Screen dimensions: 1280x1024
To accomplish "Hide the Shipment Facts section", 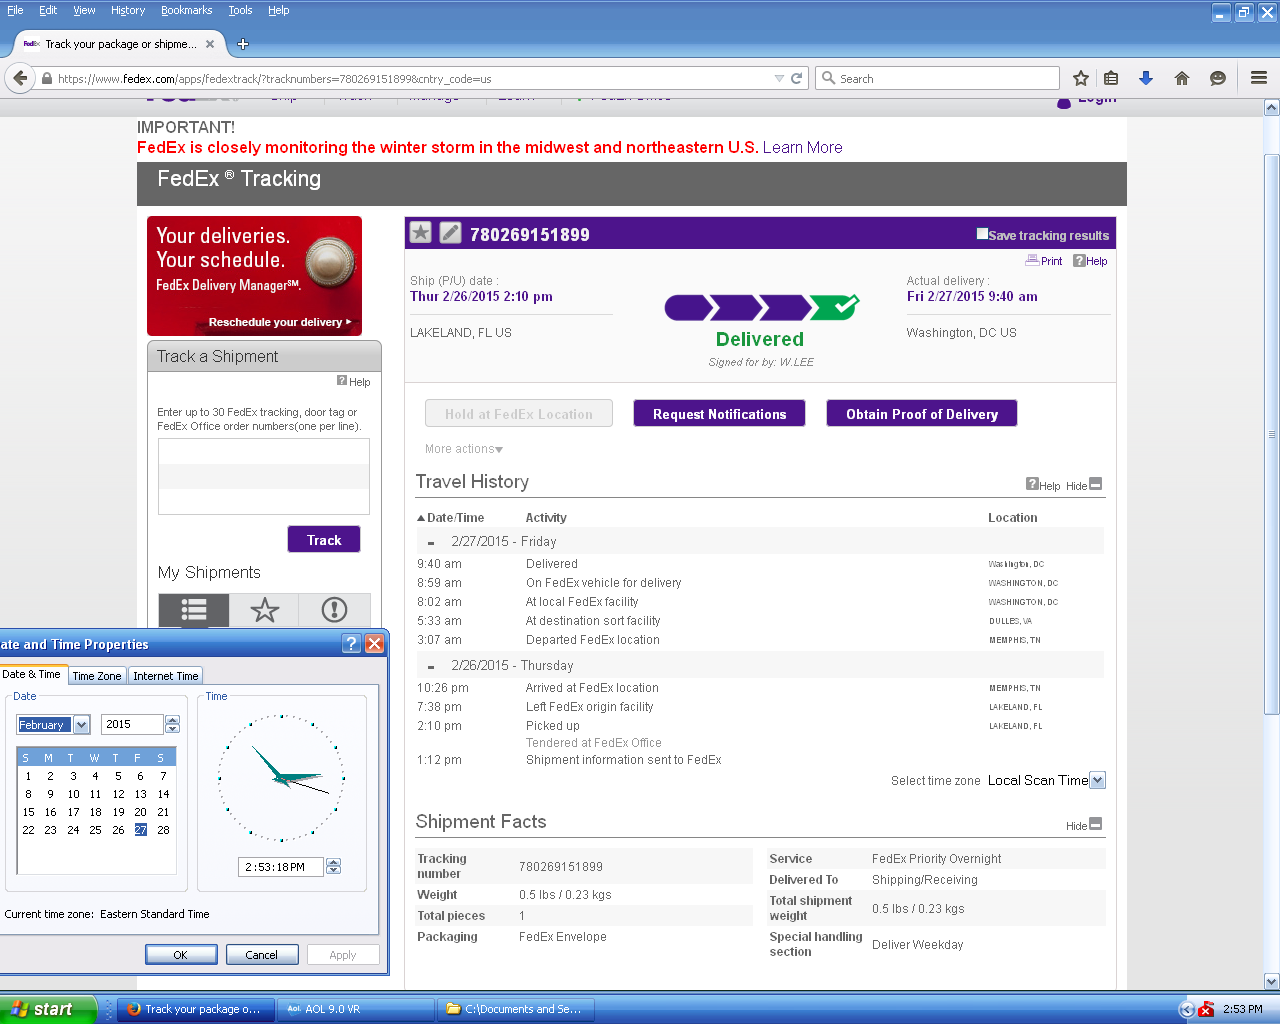I will [x=1084, y=825].
